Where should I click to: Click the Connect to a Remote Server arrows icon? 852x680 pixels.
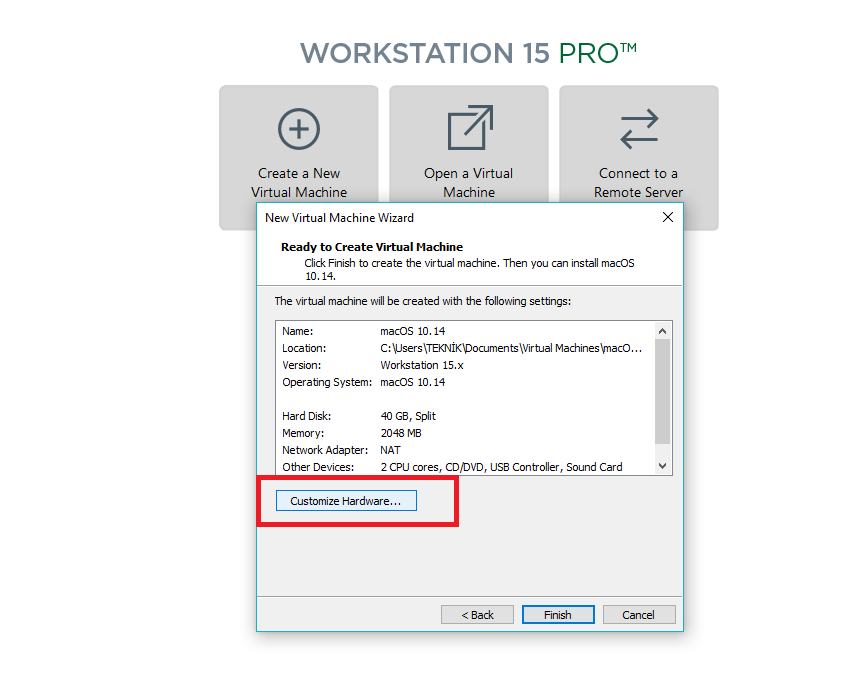point(639,129)
